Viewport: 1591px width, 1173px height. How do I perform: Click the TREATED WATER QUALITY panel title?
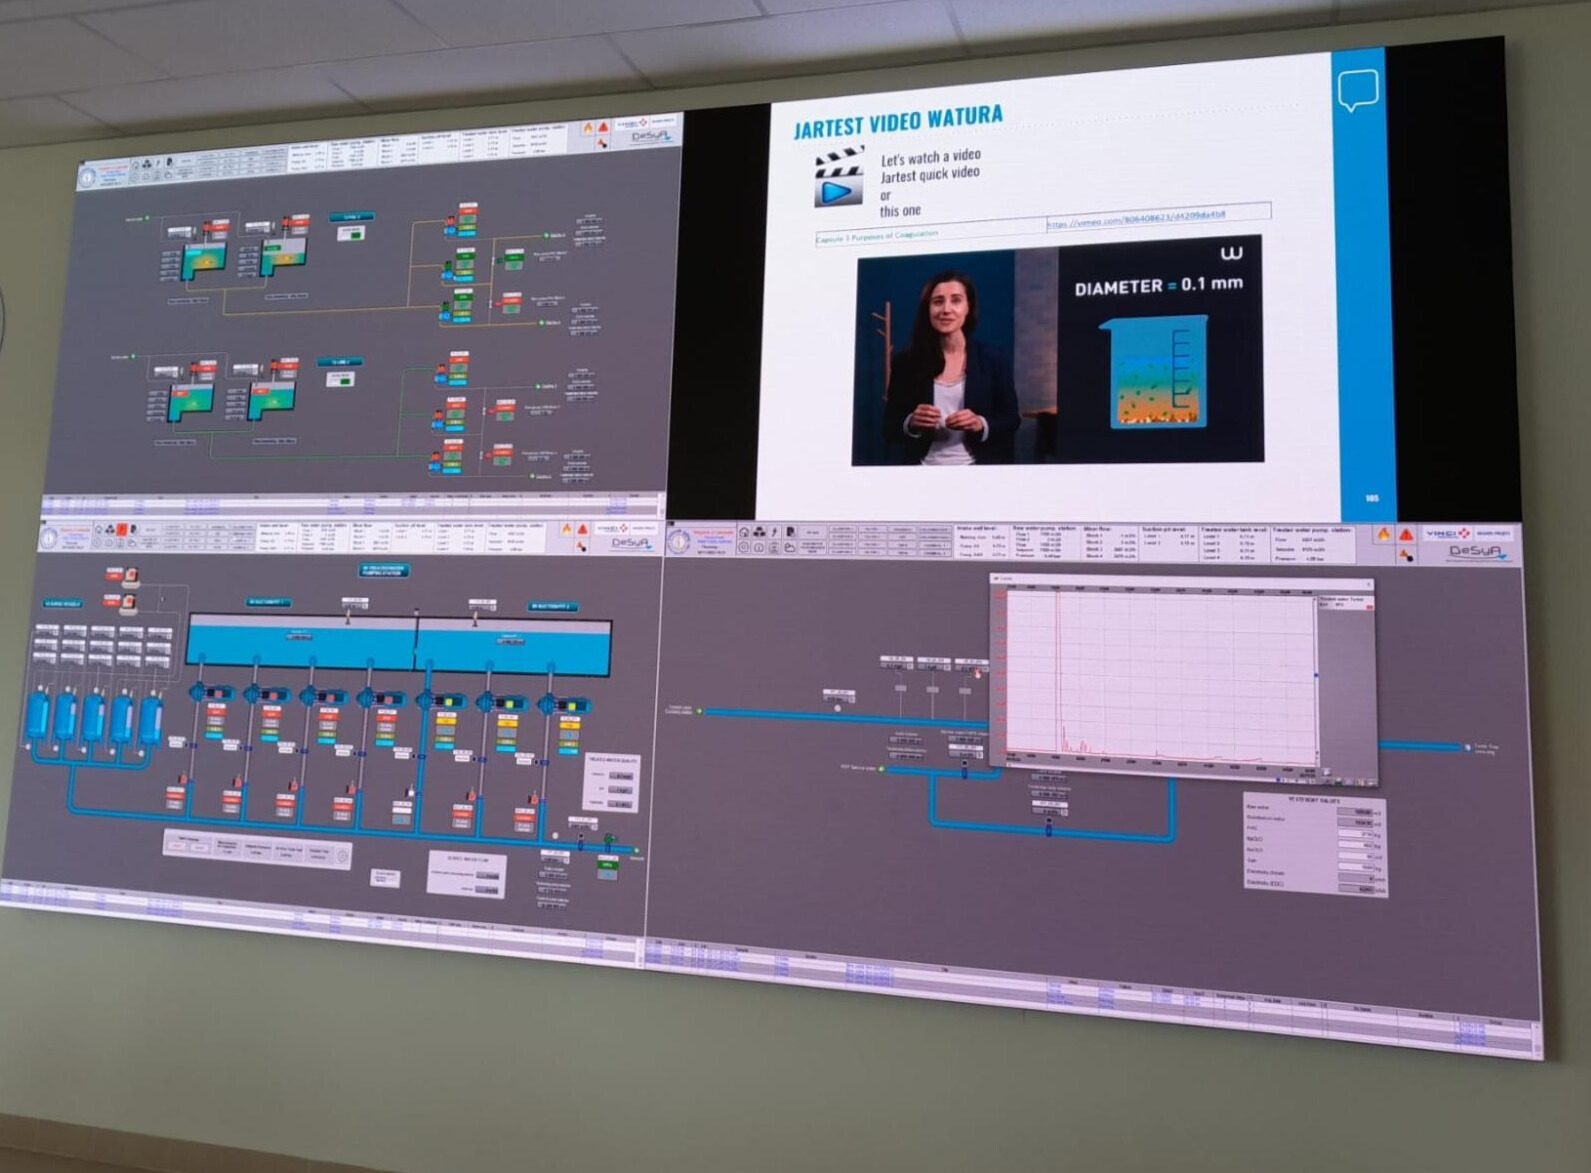pos(611,760)
